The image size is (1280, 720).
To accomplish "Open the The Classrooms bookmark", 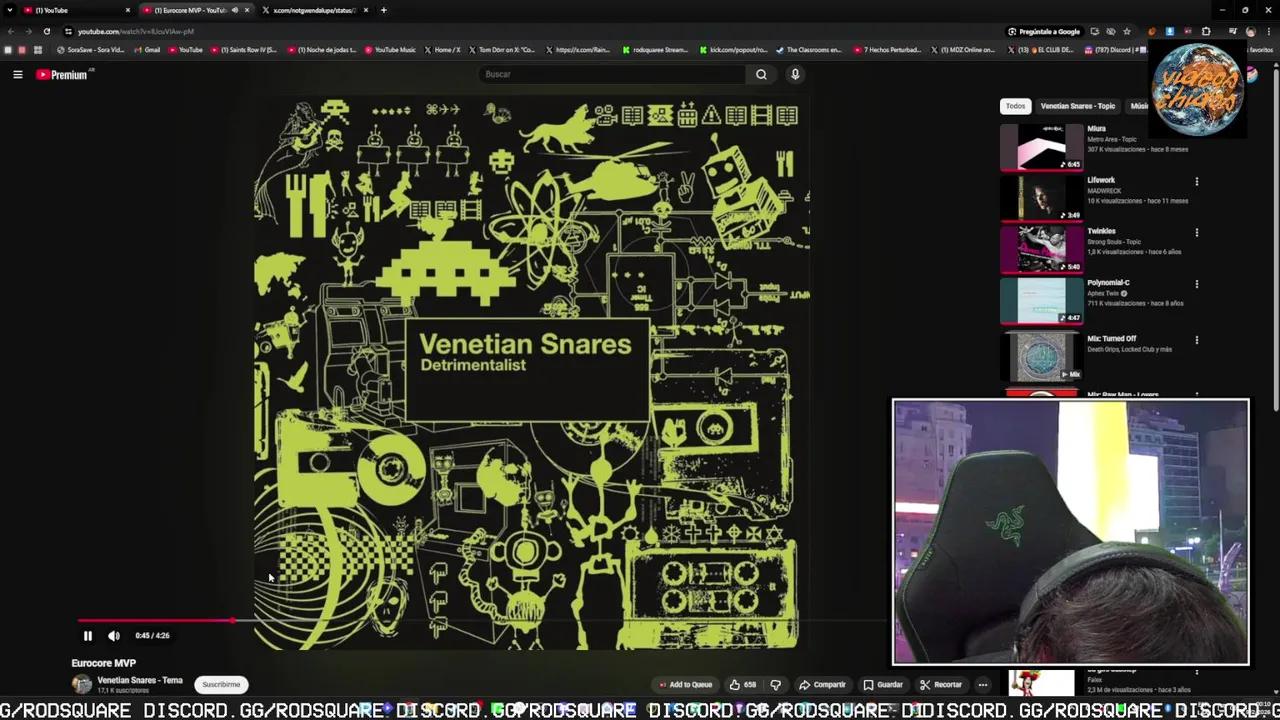I will coord(810,50).
